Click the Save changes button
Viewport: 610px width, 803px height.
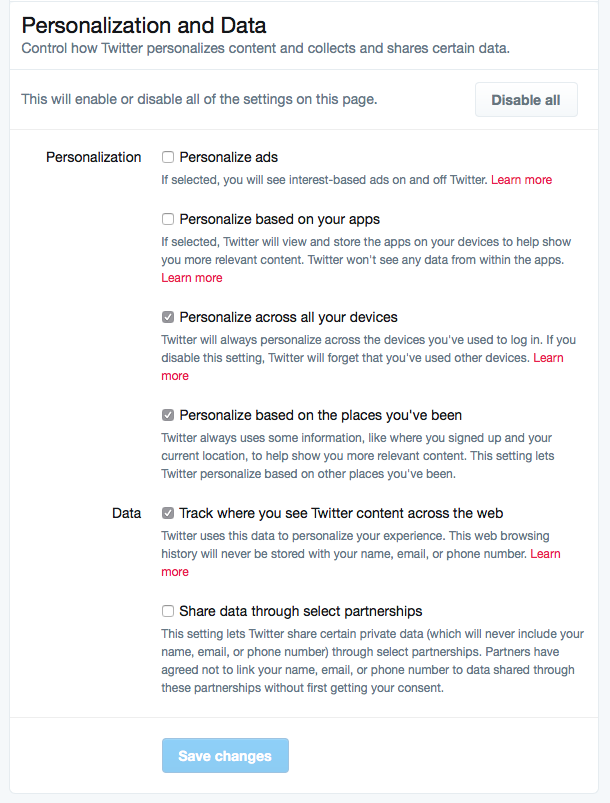(x=225, y=755)
